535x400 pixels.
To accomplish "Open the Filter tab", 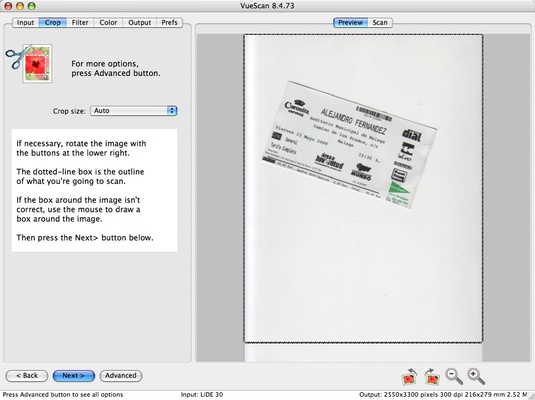I will 80,23.
